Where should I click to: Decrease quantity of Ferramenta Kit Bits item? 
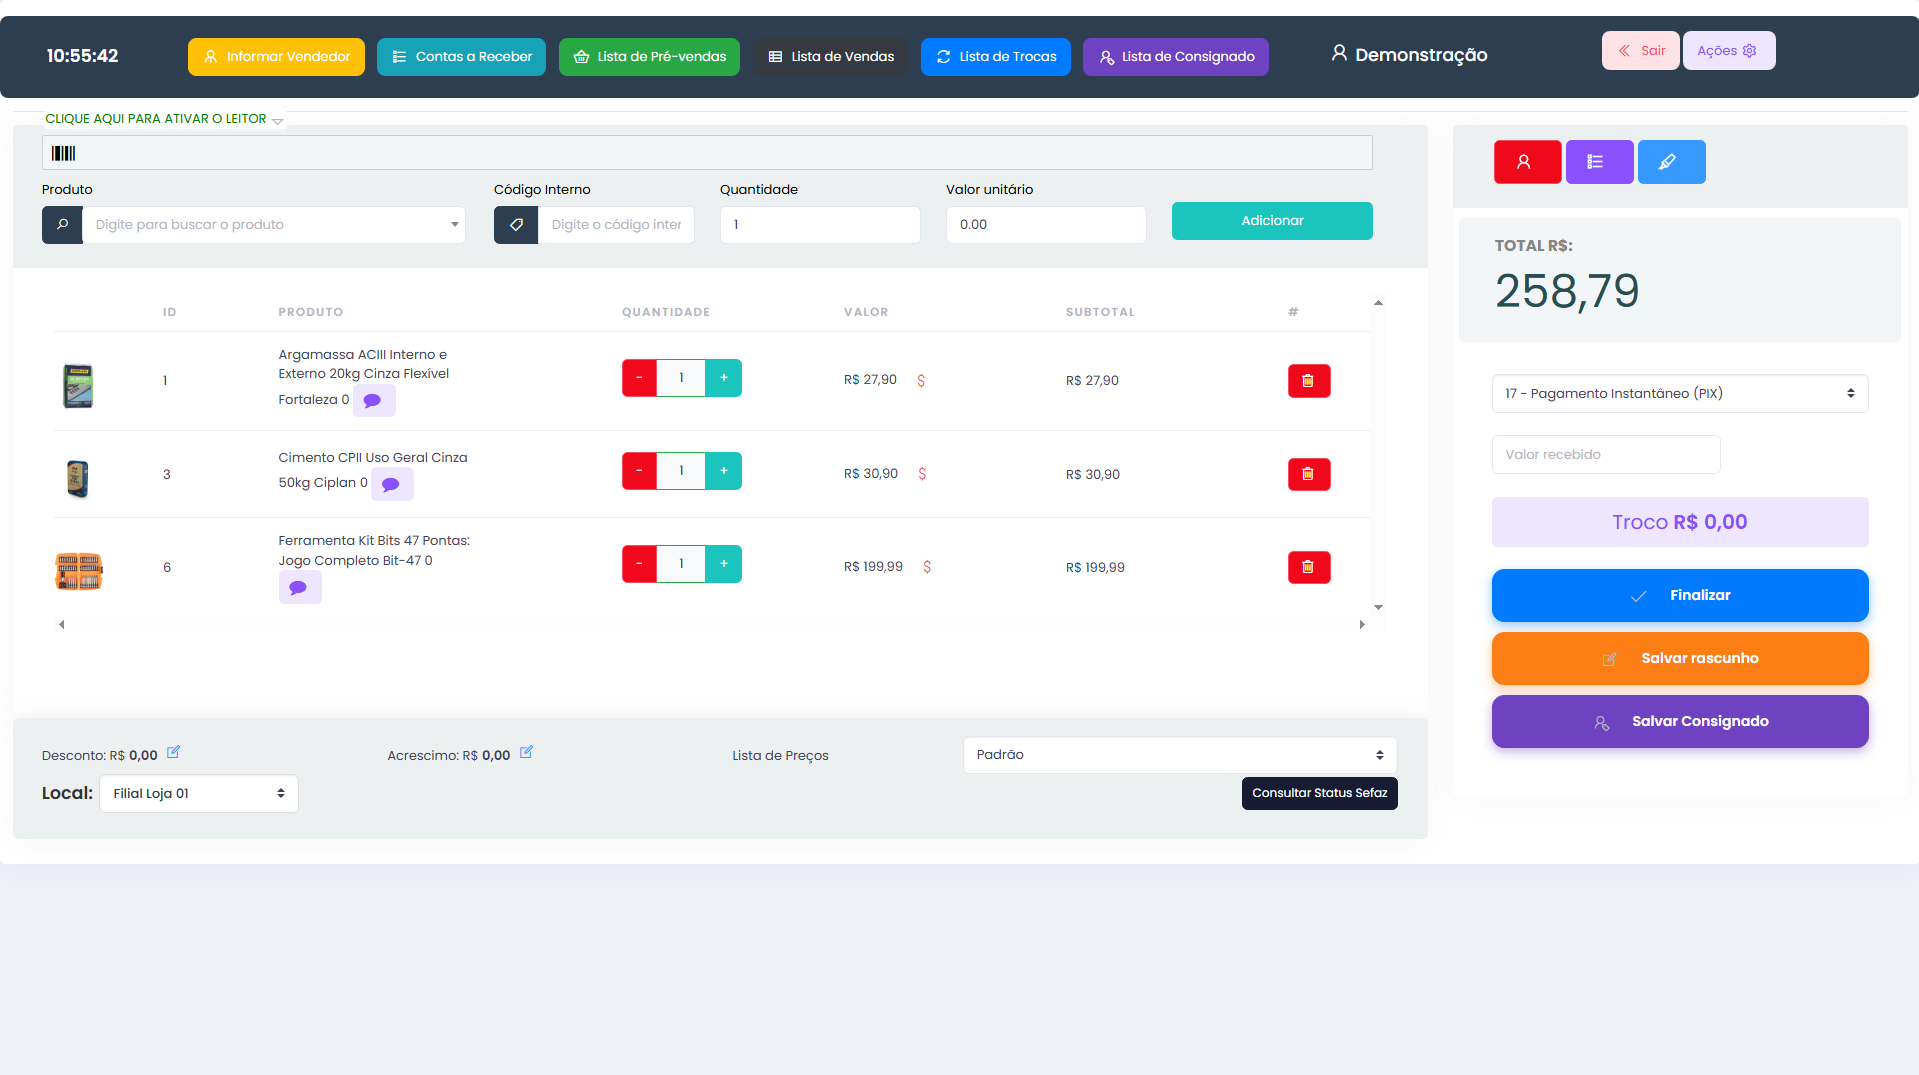[x=639, y=564]
